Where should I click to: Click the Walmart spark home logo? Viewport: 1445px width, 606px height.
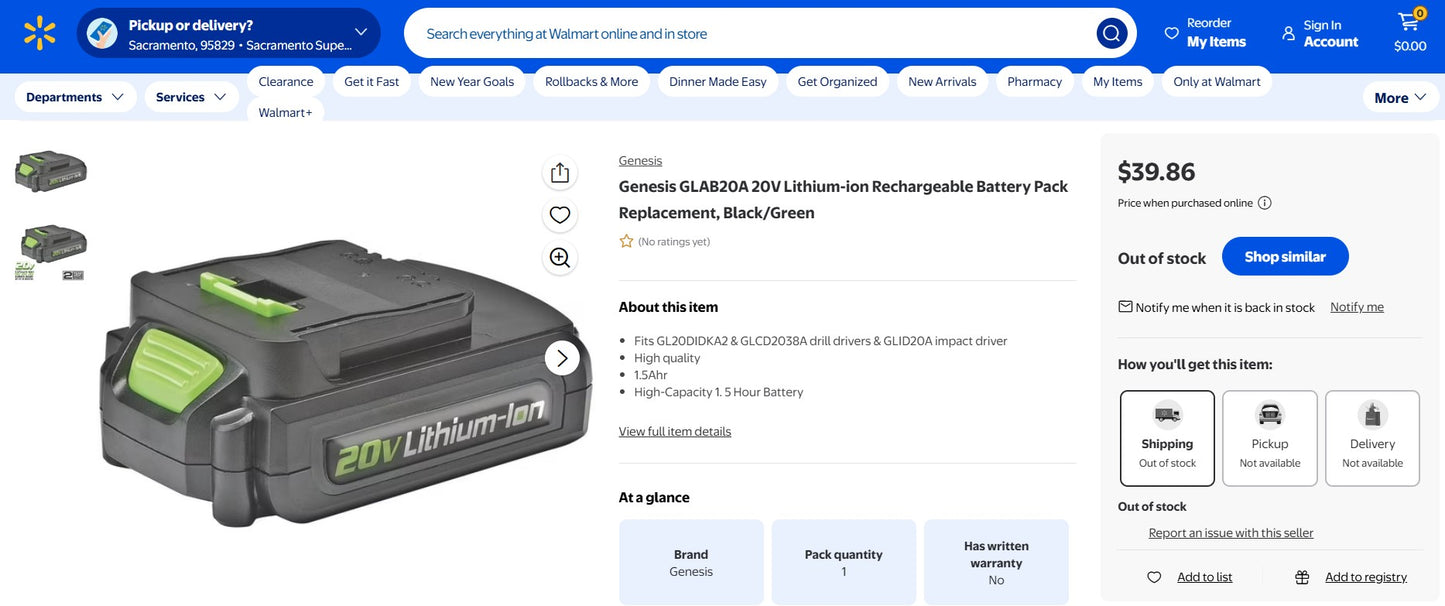(x=40, y=33)
